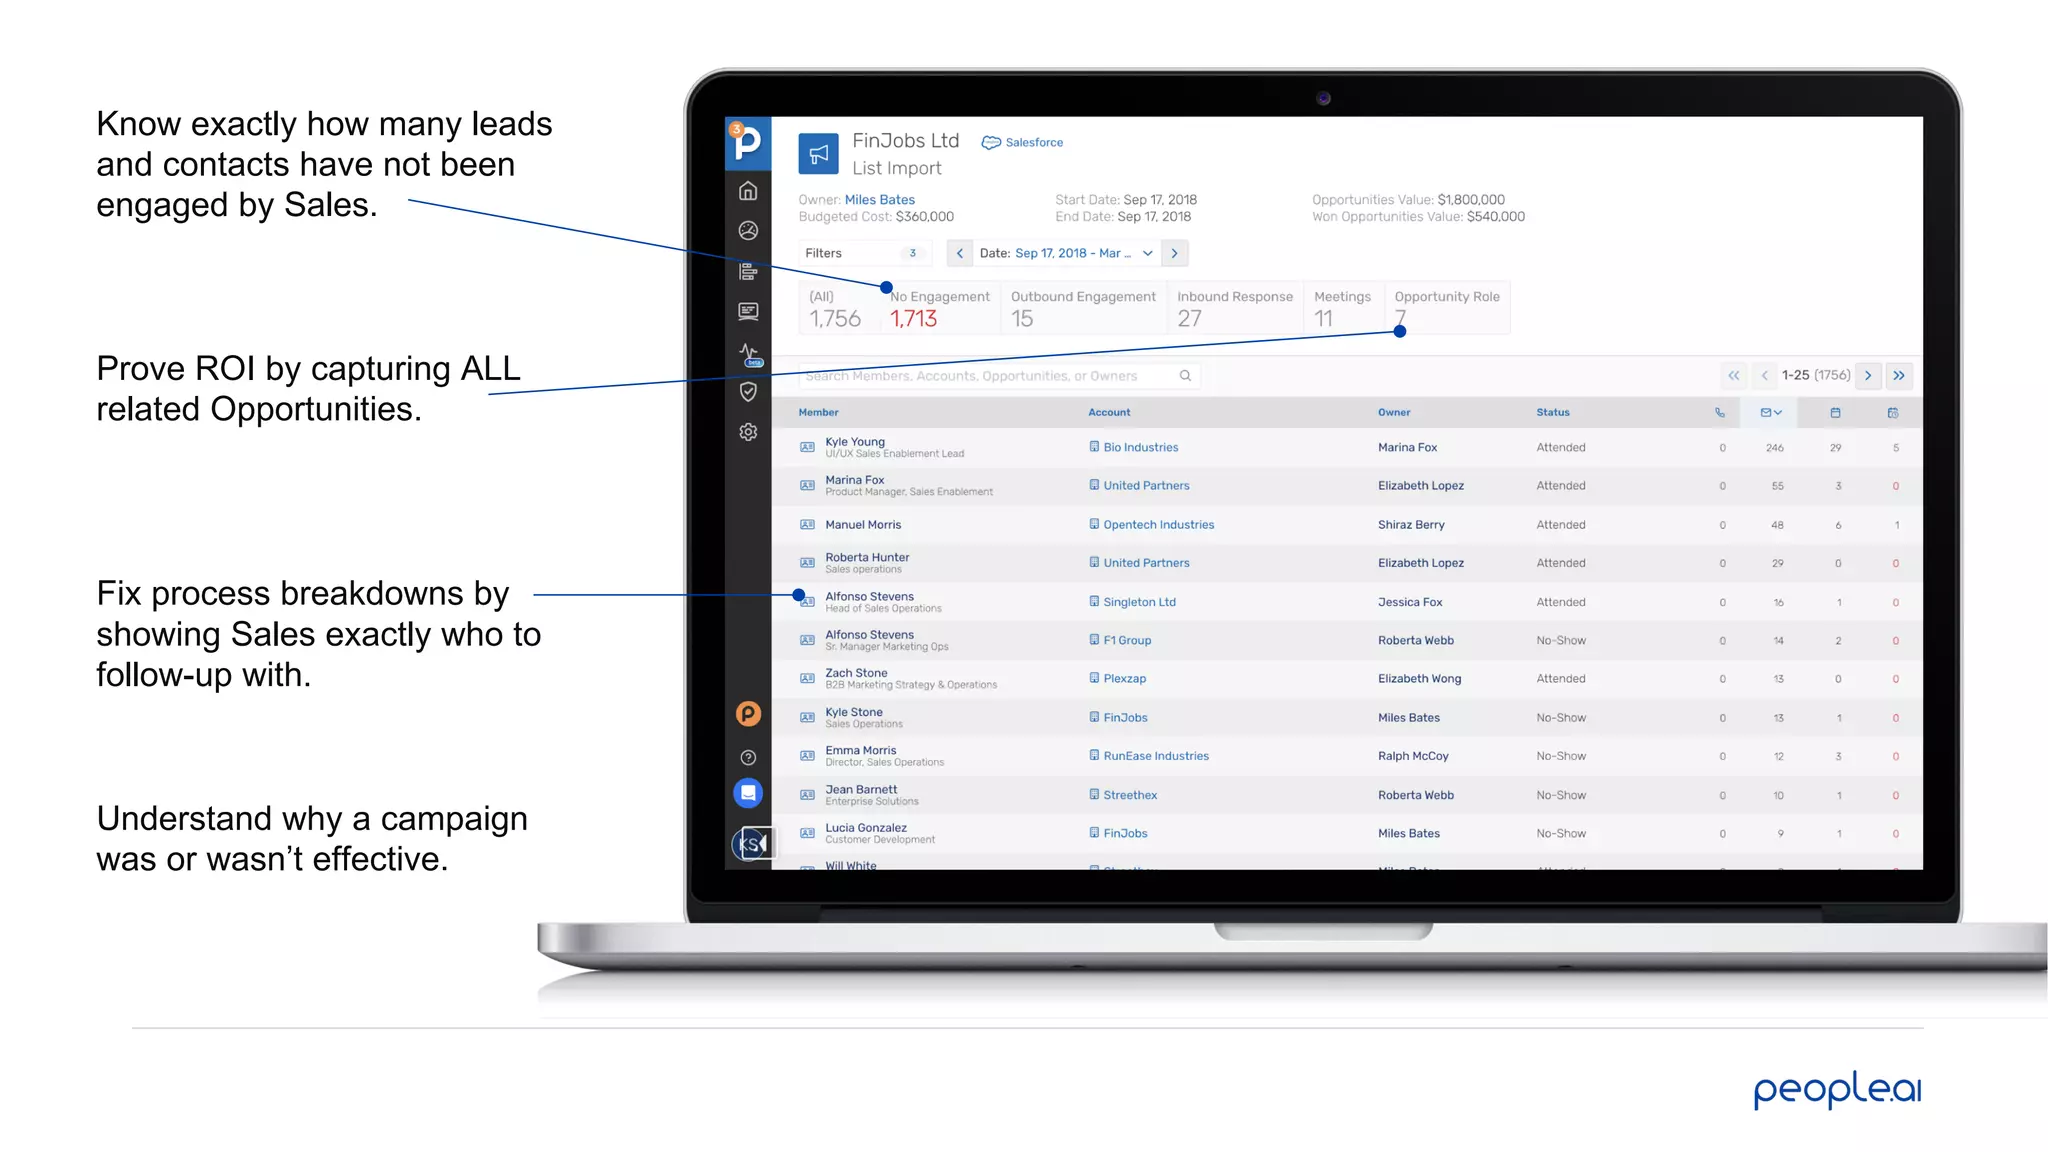Sort by email column icon

1771,412
